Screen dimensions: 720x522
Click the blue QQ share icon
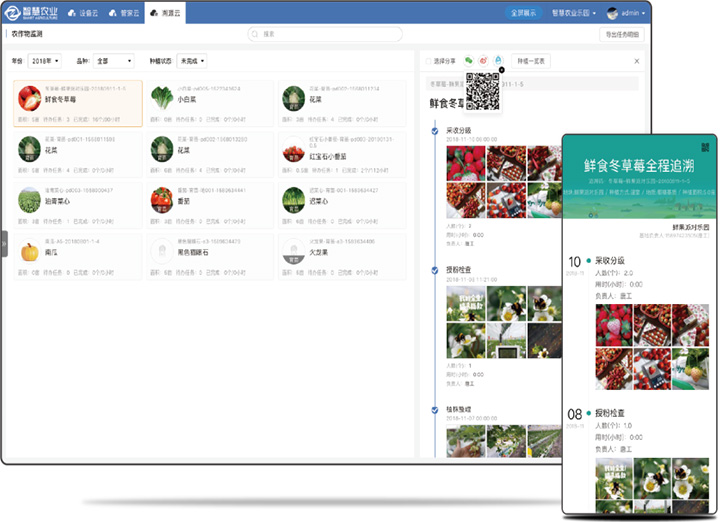click(498, 61)
